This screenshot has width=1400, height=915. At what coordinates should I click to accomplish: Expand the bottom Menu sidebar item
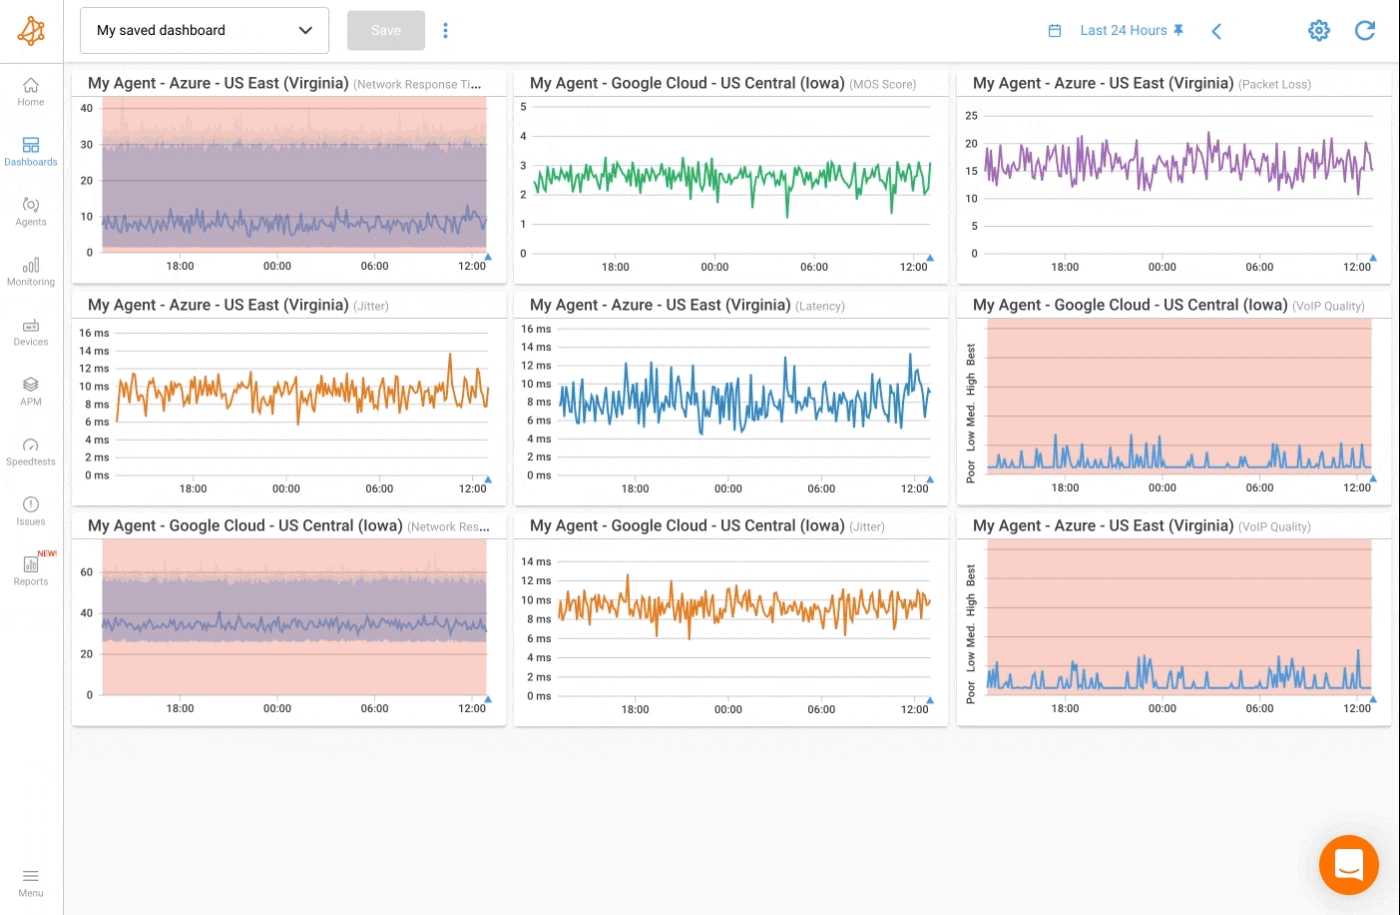tap(31, 882)
